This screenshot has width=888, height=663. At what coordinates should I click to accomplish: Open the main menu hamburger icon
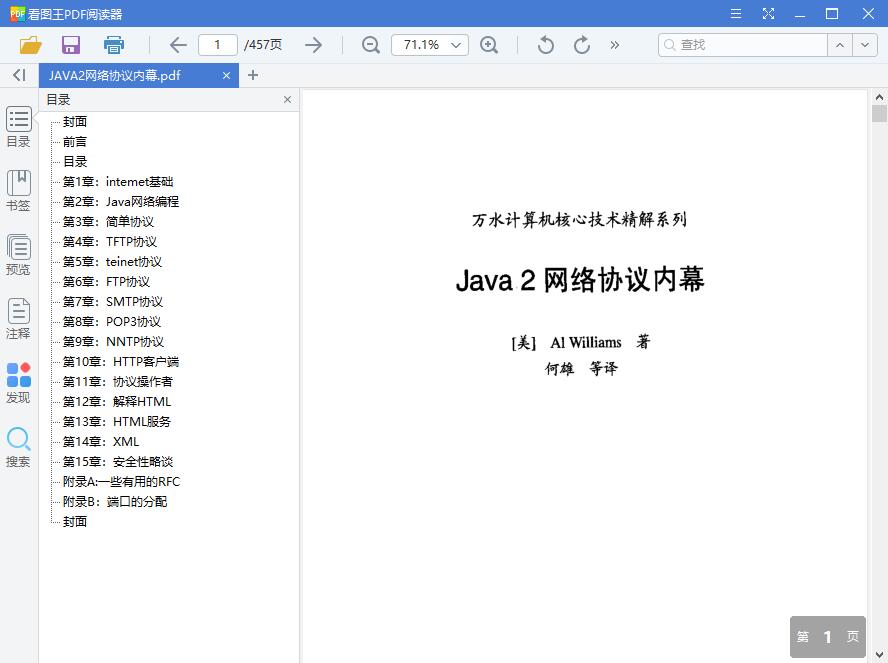click(x=736, y=14)
